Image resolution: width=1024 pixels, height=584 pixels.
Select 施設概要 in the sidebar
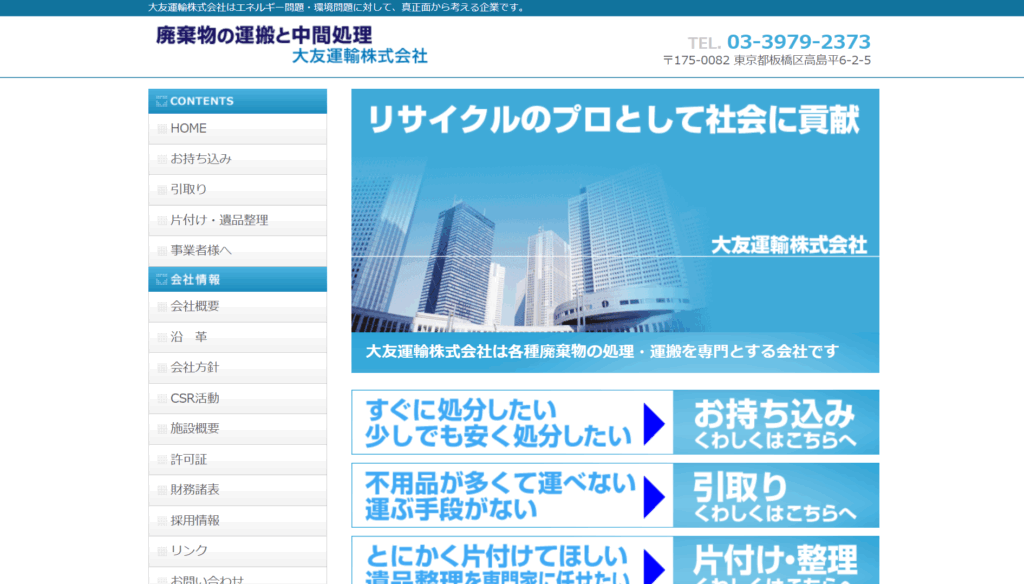[195, 429]
